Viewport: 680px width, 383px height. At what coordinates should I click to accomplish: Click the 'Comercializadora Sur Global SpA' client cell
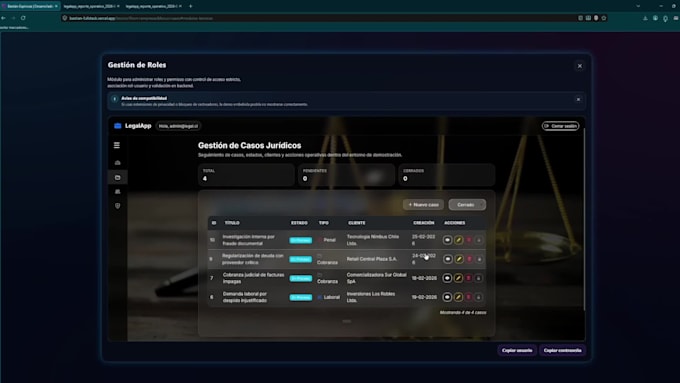[x=377, y=278]
